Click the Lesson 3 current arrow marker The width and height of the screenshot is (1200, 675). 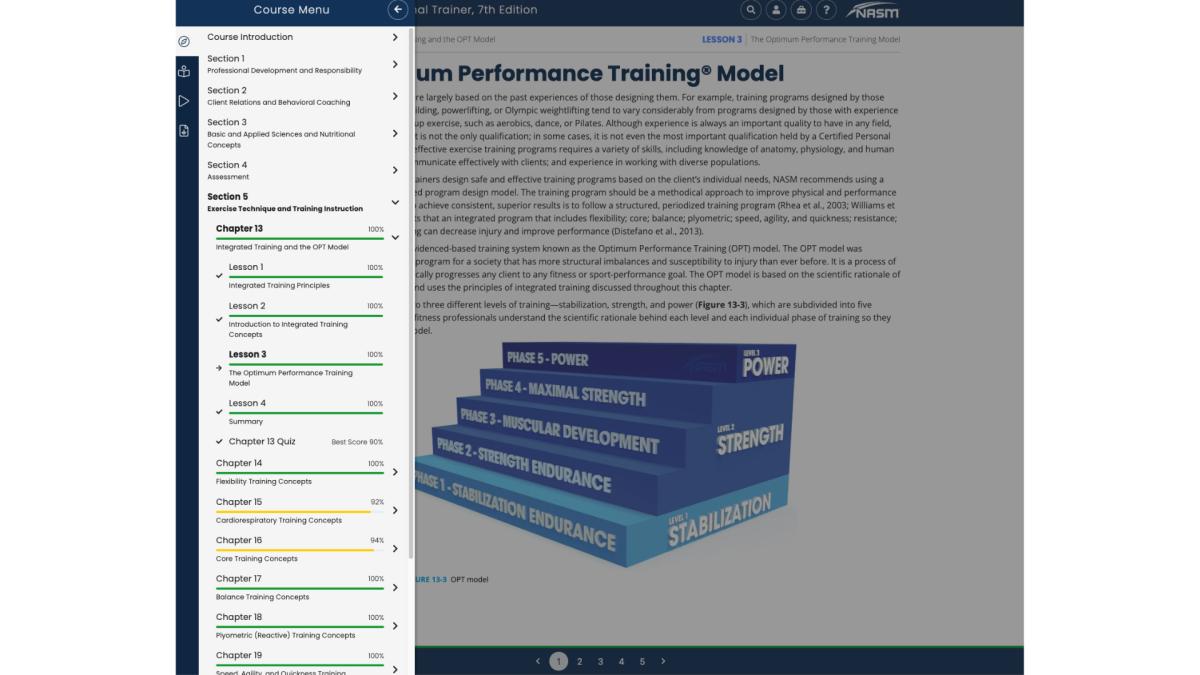click(219, 368)
